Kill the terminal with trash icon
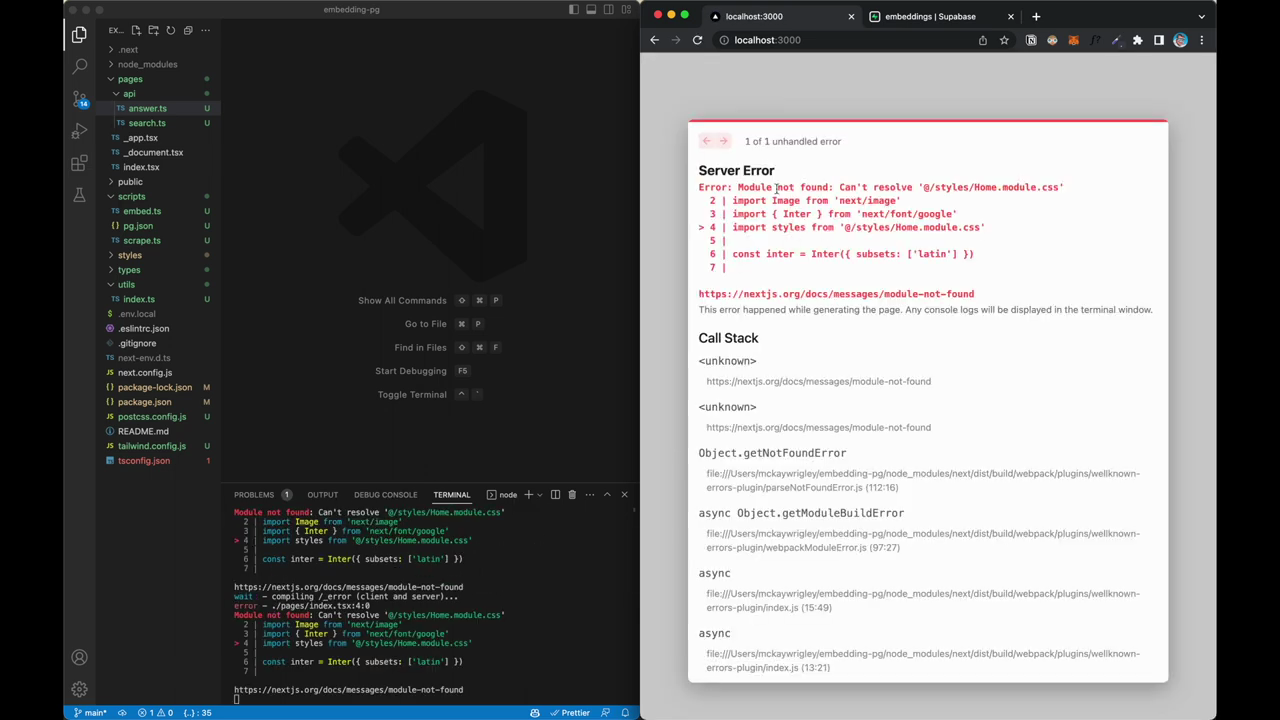Screen dimensions: 1280x720 572,494
